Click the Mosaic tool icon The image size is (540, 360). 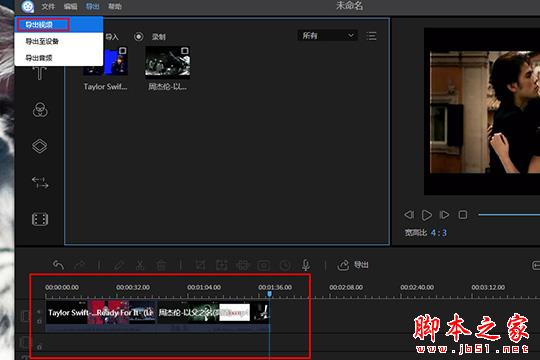(x=243, y=265)
